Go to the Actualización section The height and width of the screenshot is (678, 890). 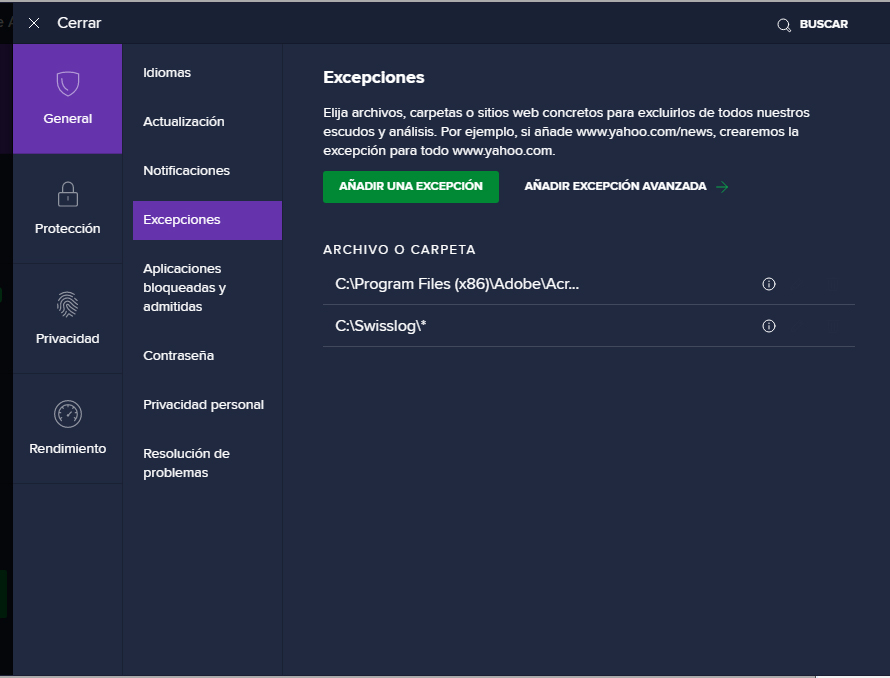click(x=184, y=122)
